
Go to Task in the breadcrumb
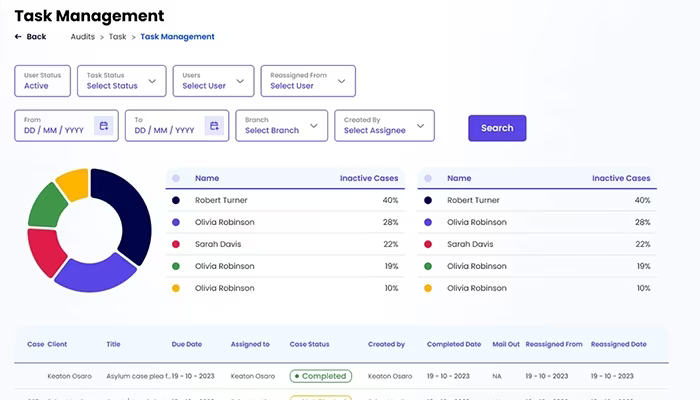click(117, 37)
